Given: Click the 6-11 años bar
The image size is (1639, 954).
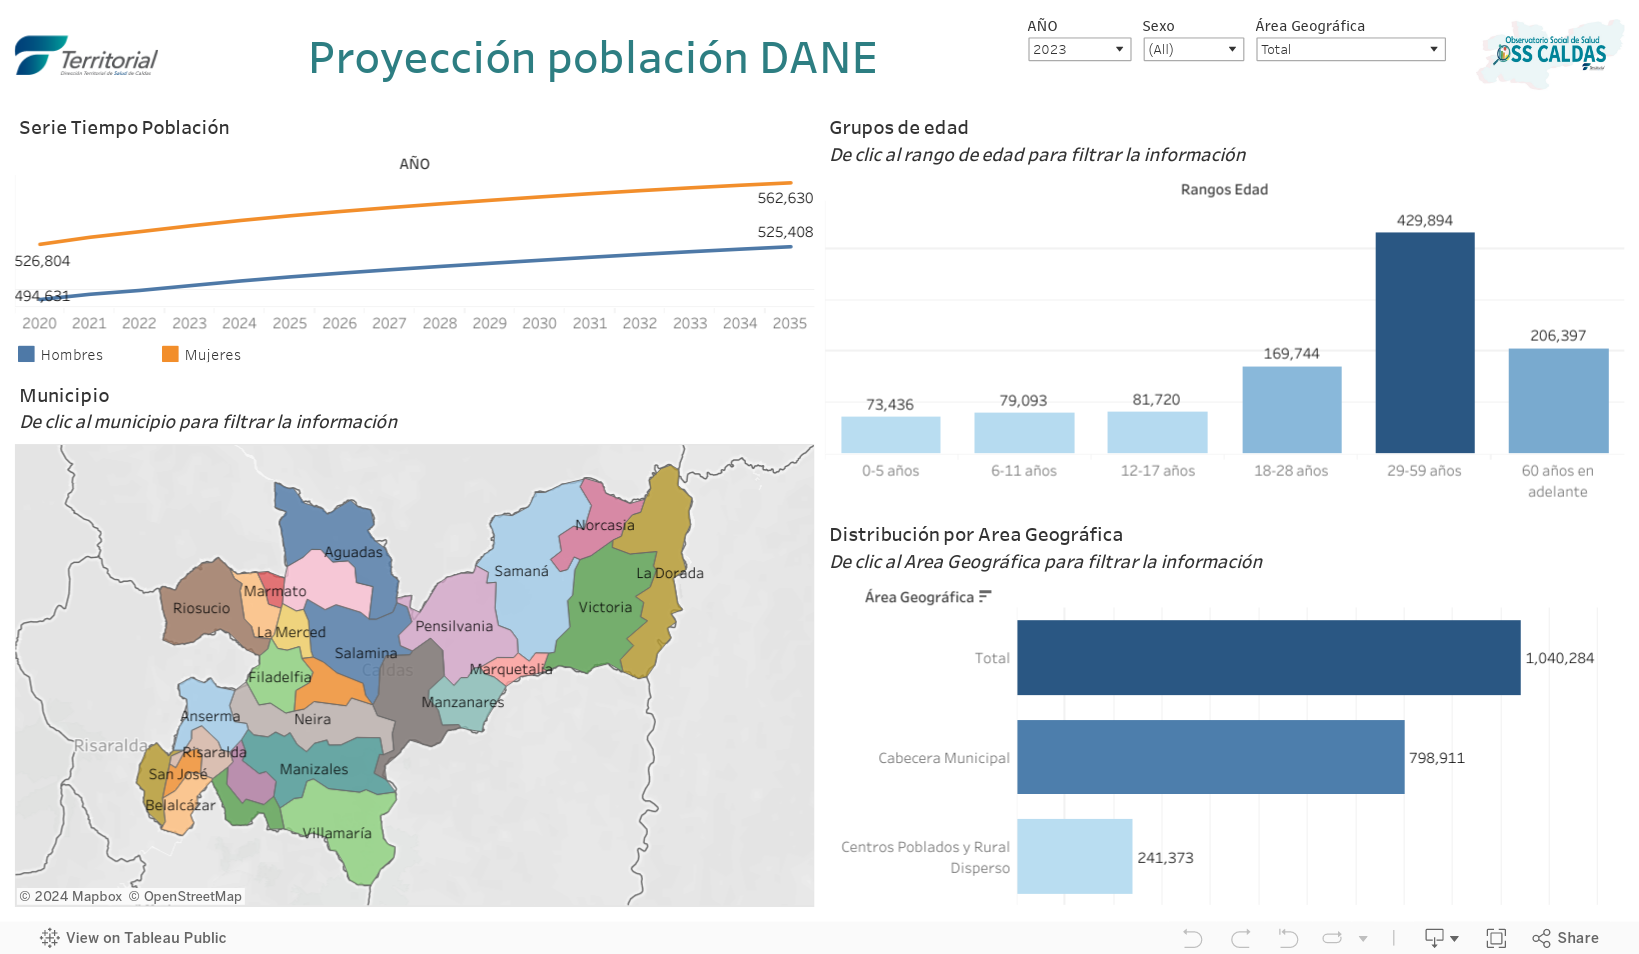Looking at the screenshot, I should [1024, 433].
